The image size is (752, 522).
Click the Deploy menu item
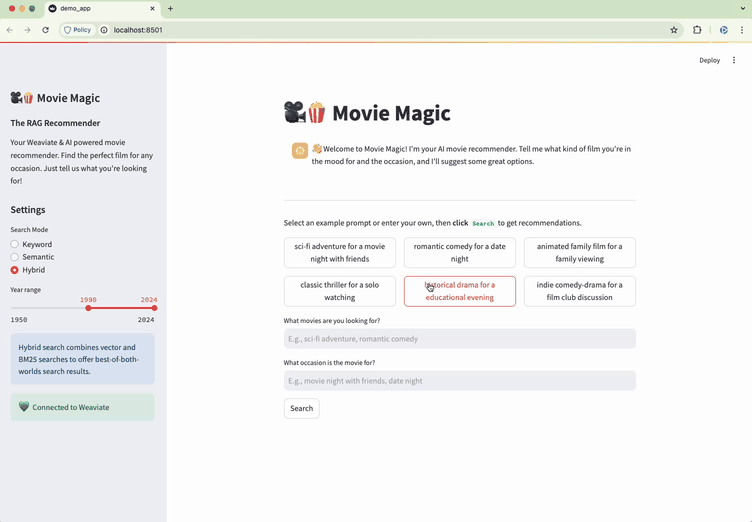[x=709, y=60]
